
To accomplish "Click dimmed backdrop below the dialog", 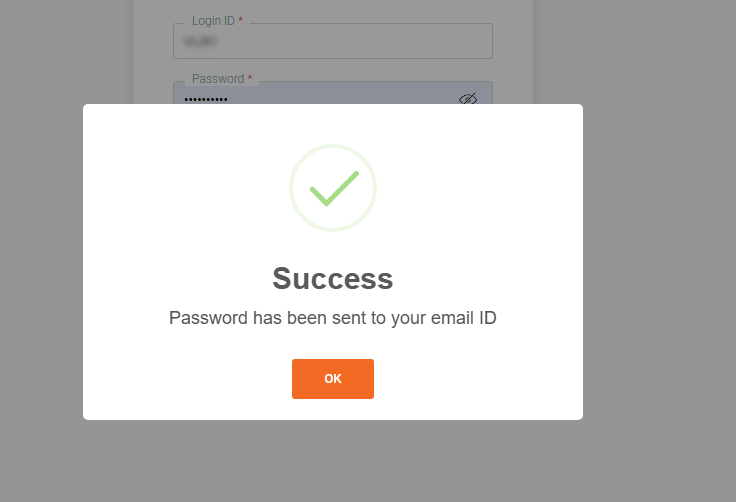I will point(333,461).
